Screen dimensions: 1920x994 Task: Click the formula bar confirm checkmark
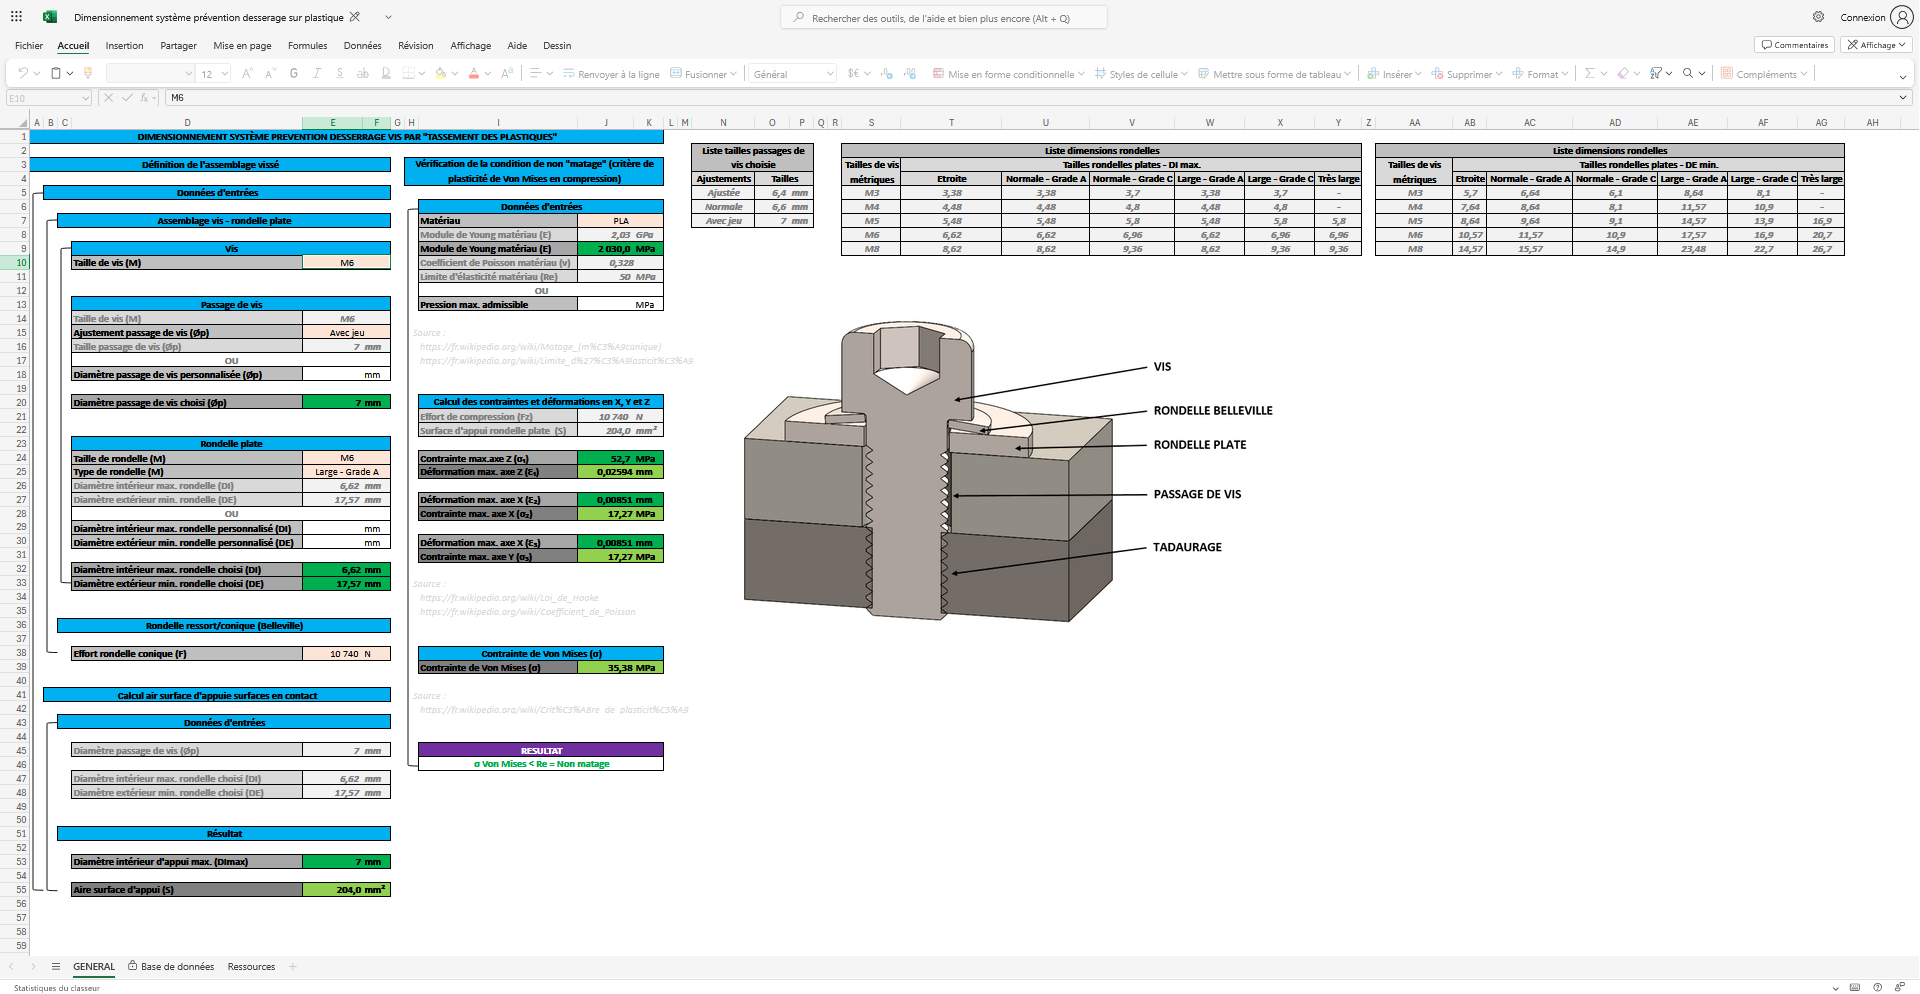127,97
